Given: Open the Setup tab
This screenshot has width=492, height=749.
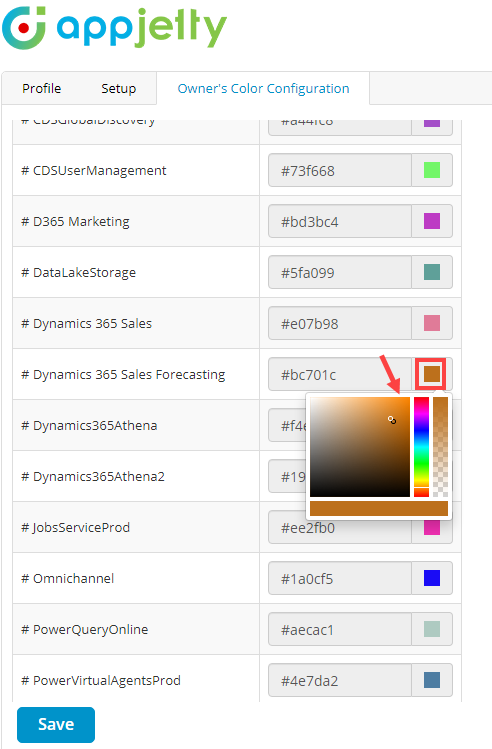Looking at the screenshot, I should pyautogui.click(x=118, y=88).
